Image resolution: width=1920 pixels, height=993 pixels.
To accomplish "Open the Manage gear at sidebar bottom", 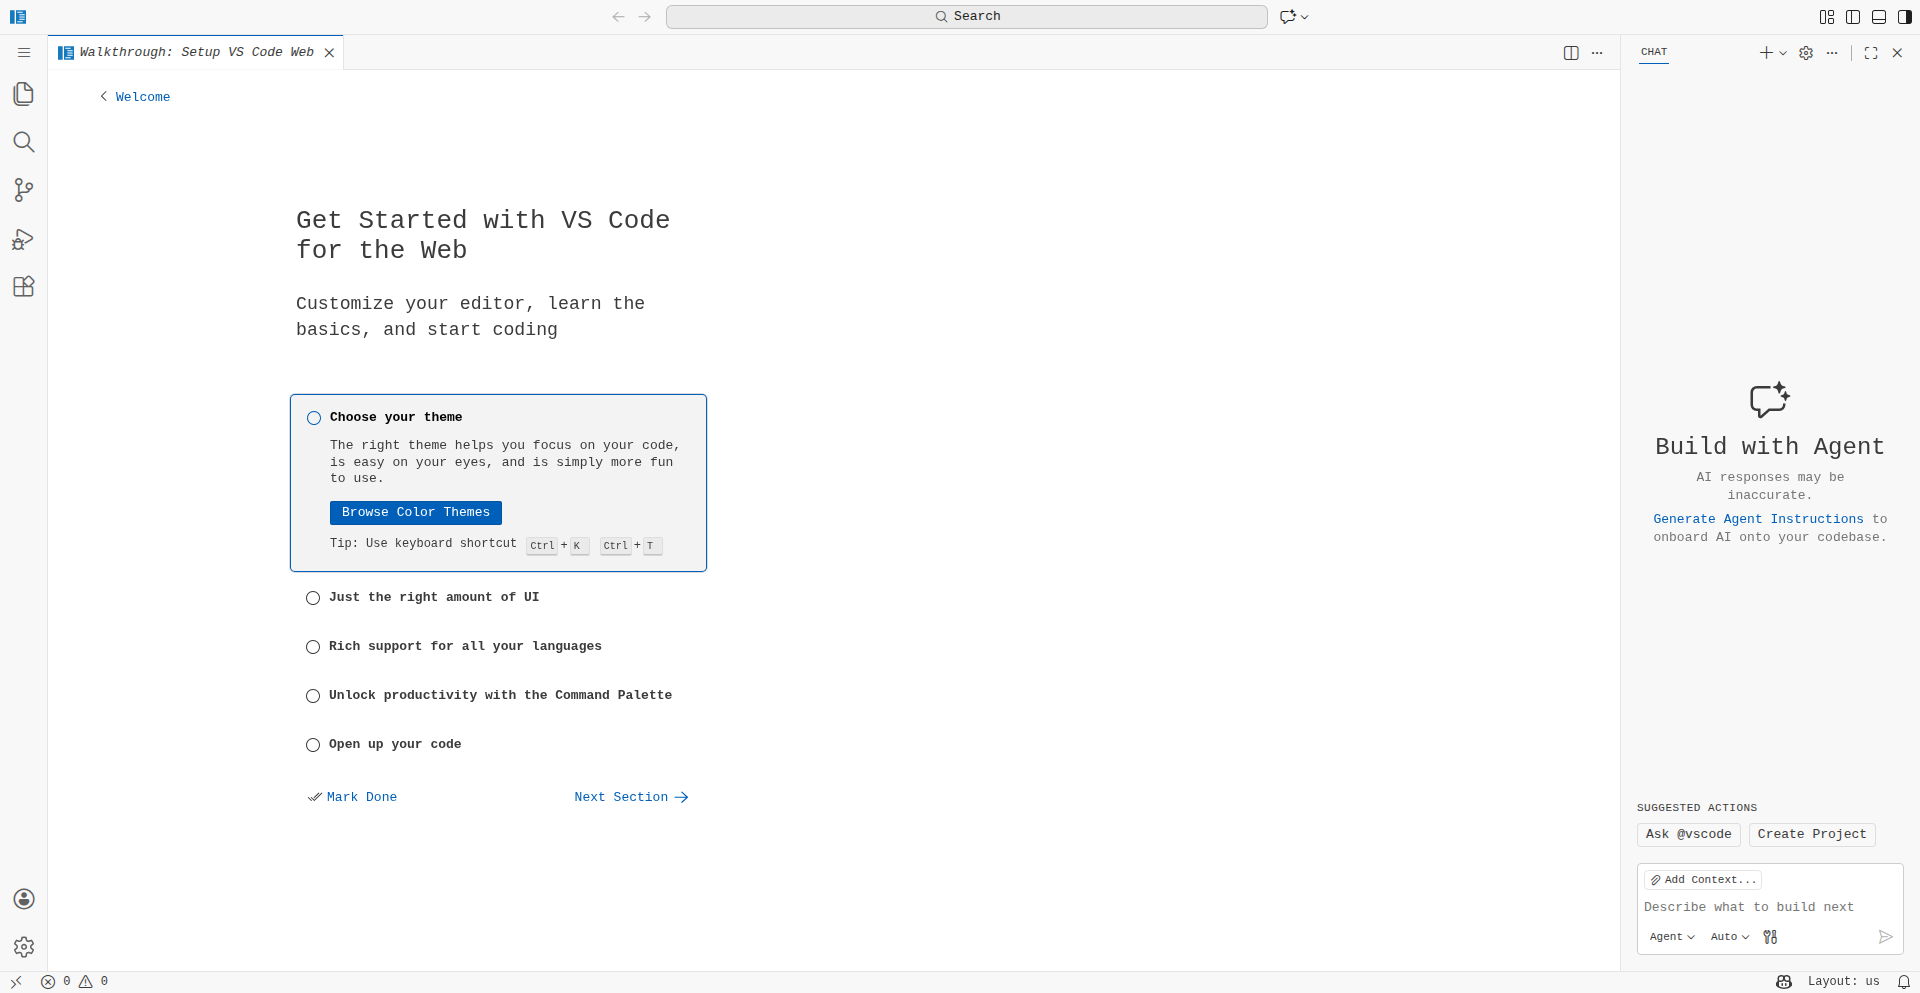I will (x=24, y=947).
